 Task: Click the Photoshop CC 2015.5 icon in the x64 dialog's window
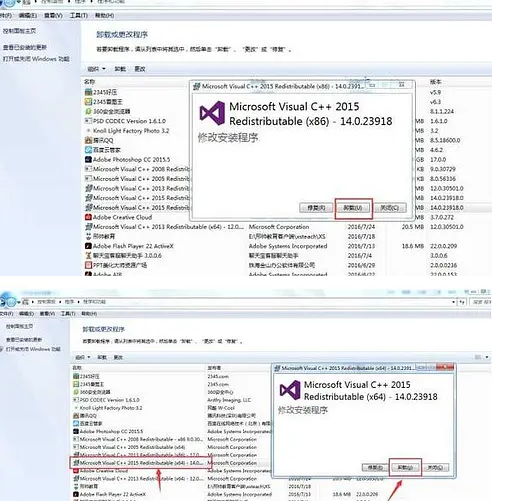pyautogui.click(x=76, y=431)
